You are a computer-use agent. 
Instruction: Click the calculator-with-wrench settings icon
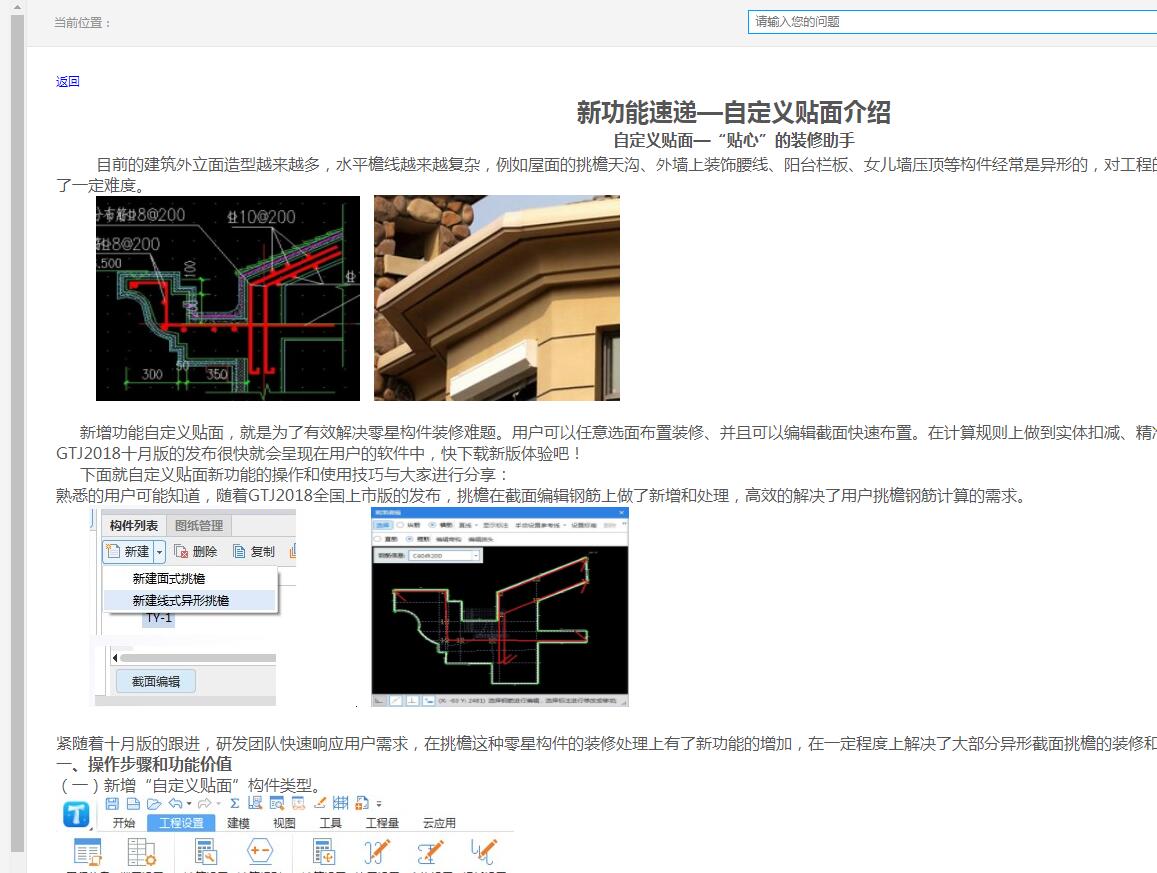pyautogui.click(x=206, y=852)
